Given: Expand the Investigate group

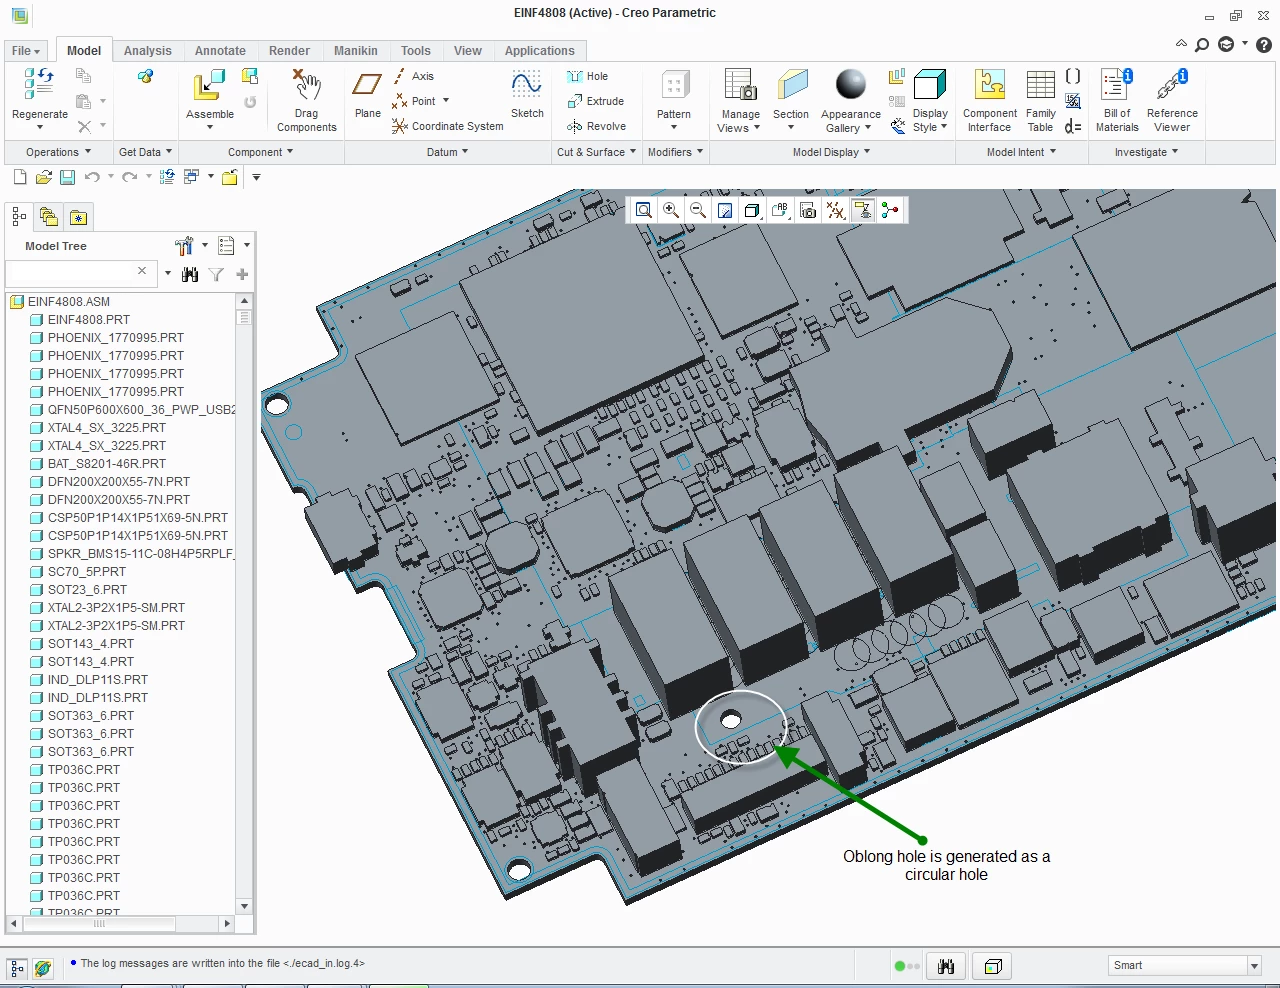Looking at the screenshot, I should pyautogui.click(x=1146, y=152).
